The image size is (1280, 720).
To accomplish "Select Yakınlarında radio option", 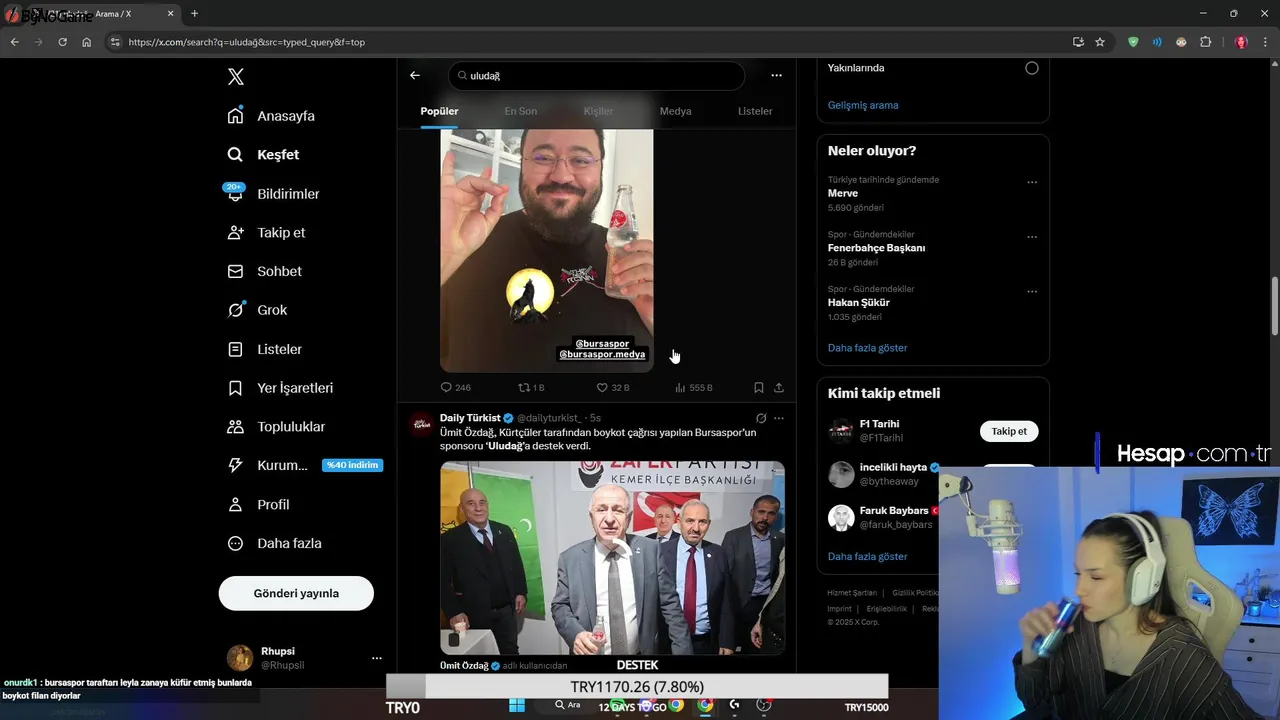I will 1032,68.
